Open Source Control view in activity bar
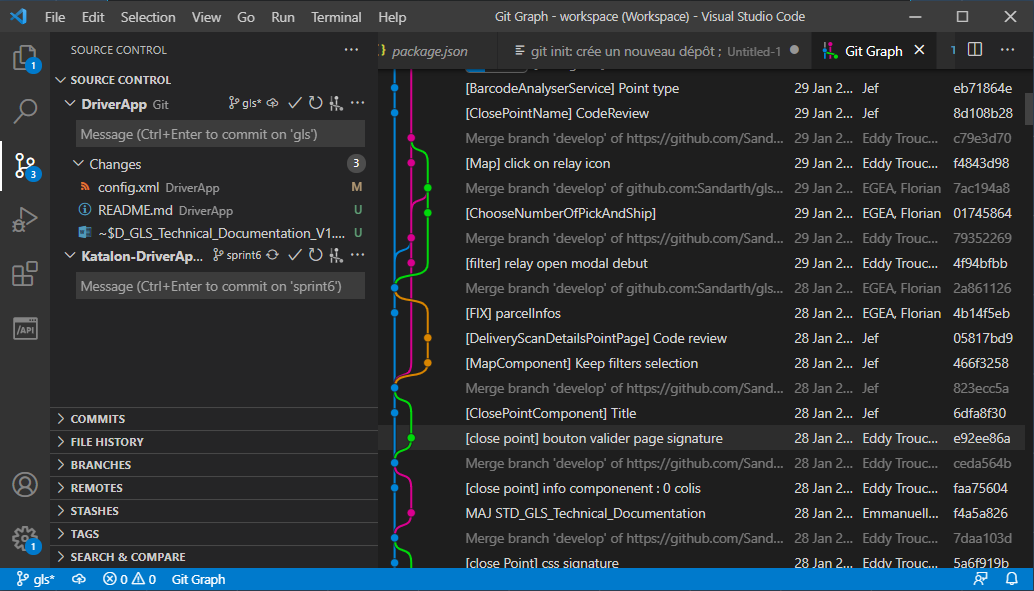The width and height of the screenshot is (1034, 591). point(25,166)
